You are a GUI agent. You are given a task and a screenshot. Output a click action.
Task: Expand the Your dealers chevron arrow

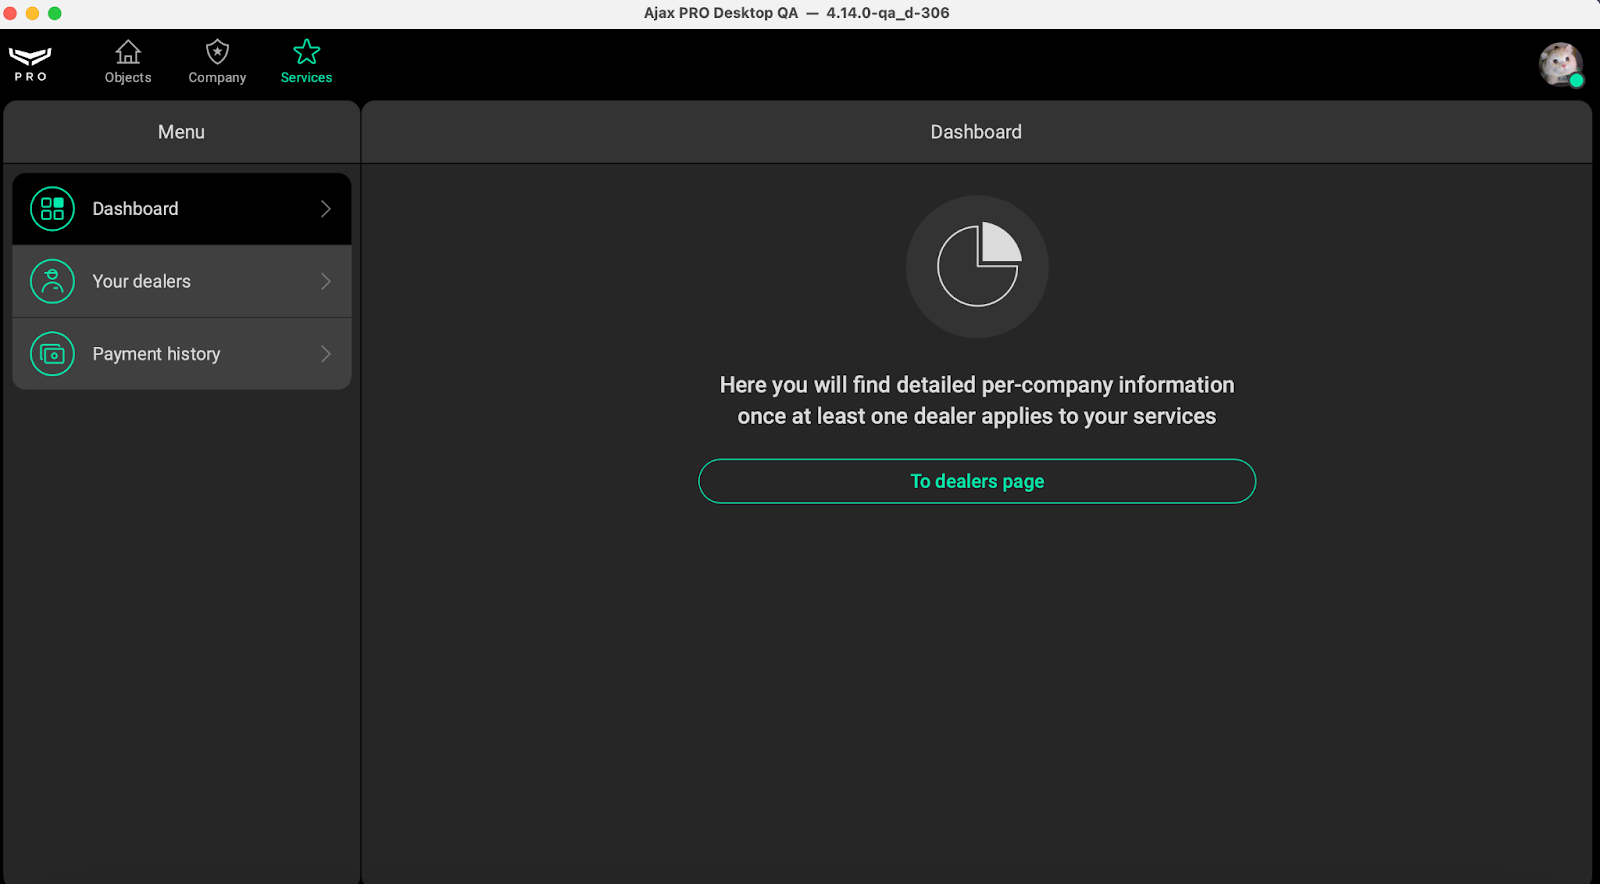(x=325, y=282)
